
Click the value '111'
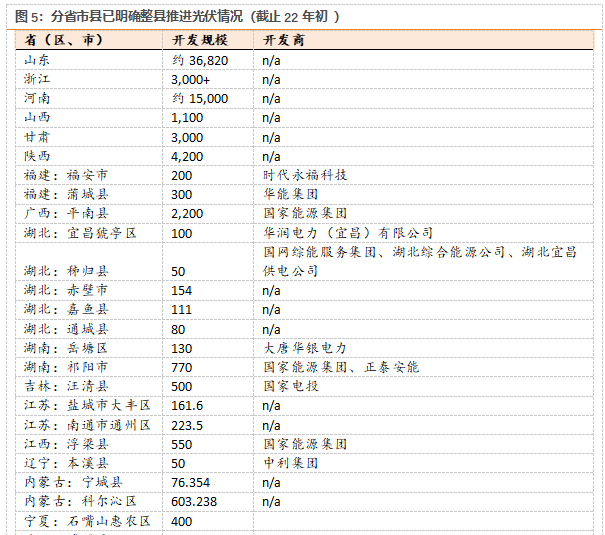coord(182,310)
